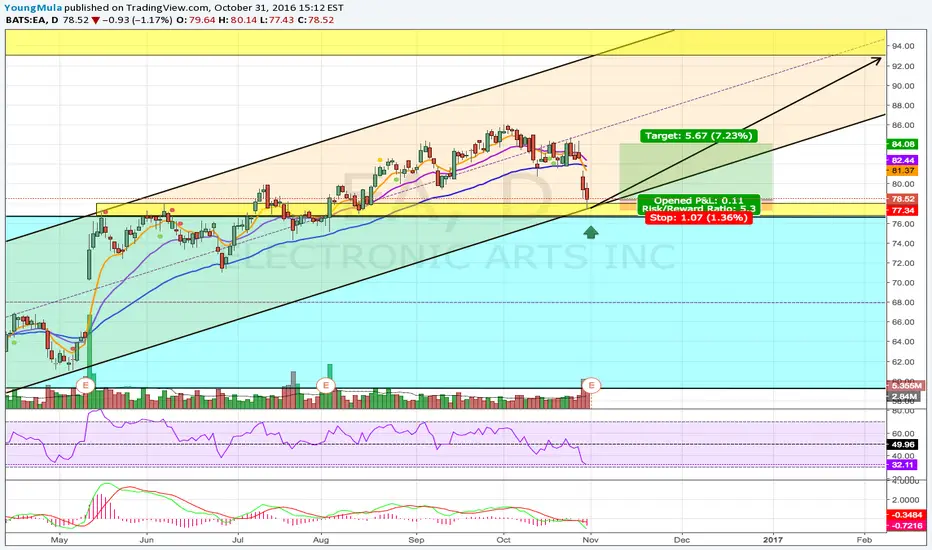Click the orange 81.37 moving average tag

click(x=902, y=171)
